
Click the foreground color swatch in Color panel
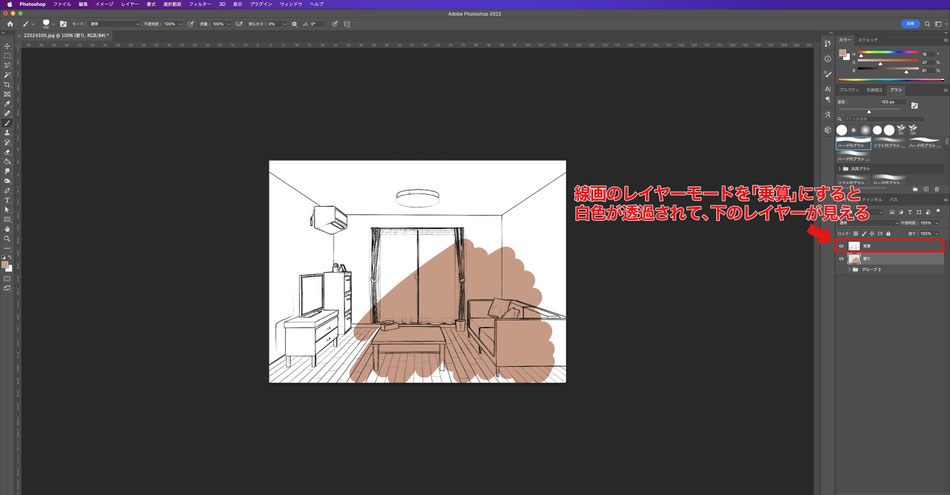click(843, 54)
